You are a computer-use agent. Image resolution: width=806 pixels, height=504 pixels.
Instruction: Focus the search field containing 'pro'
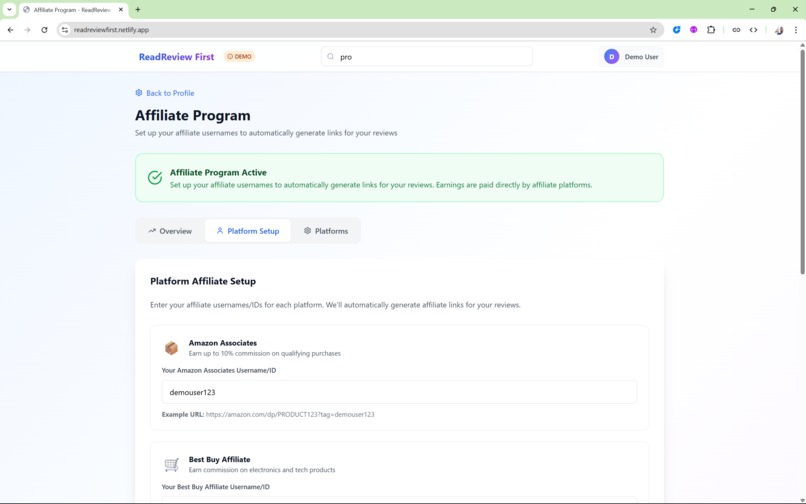point(427,57)
